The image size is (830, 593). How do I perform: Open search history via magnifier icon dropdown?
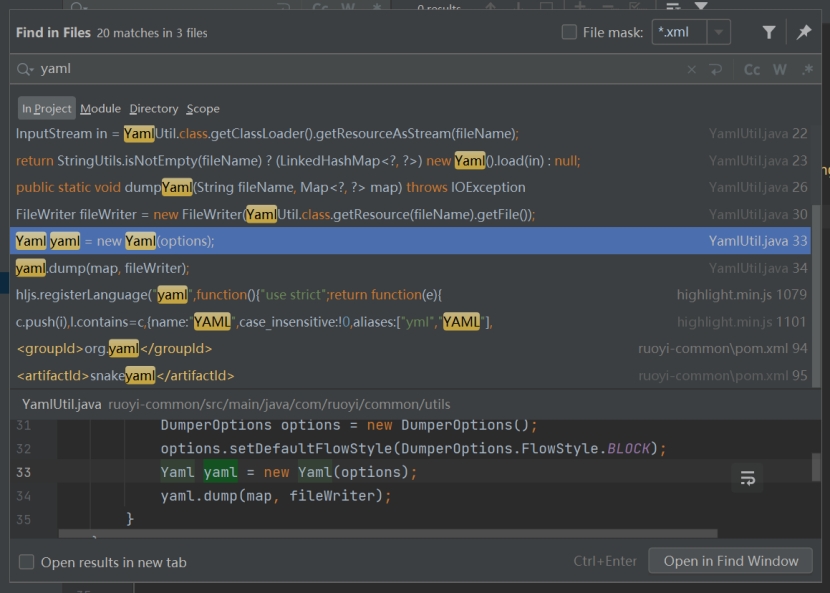[x=25, y=70]
